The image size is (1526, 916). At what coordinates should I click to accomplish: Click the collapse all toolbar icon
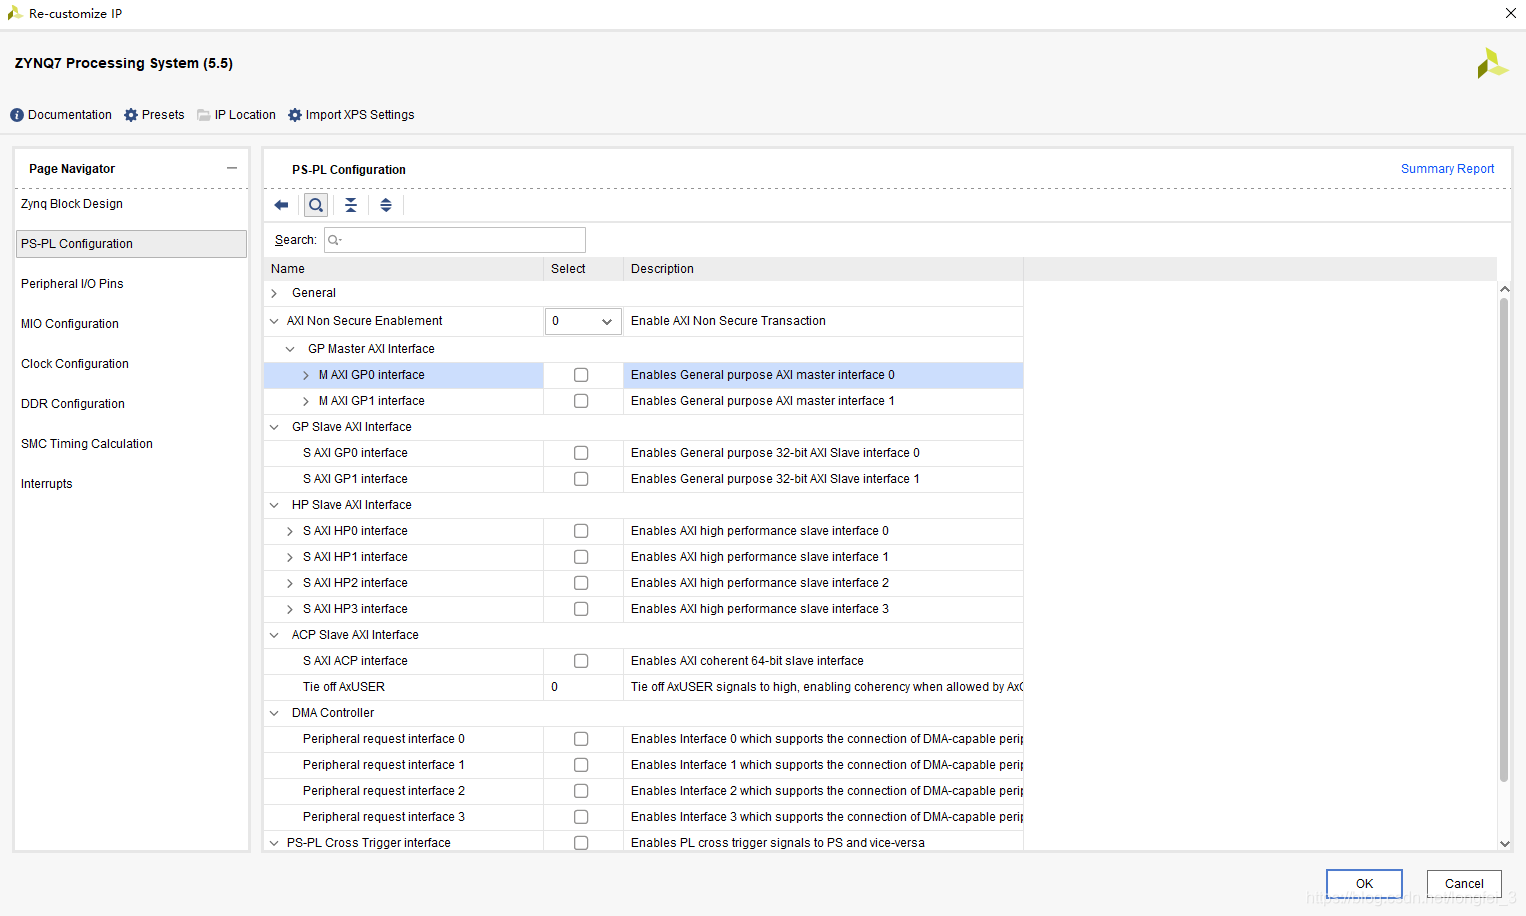[x=351, y=205]
